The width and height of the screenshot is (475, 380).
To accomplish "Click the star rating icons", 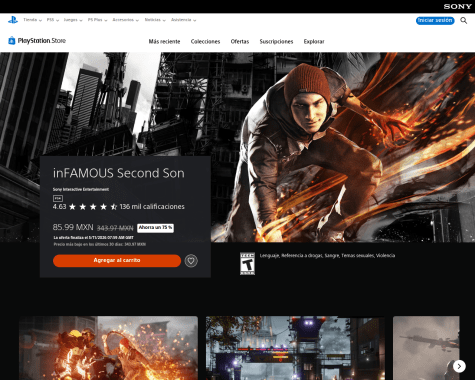I will [x=93, y=207].
